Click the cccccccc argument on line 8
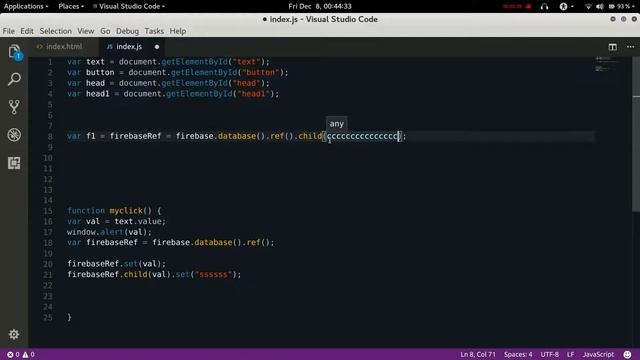 point(362,136)
